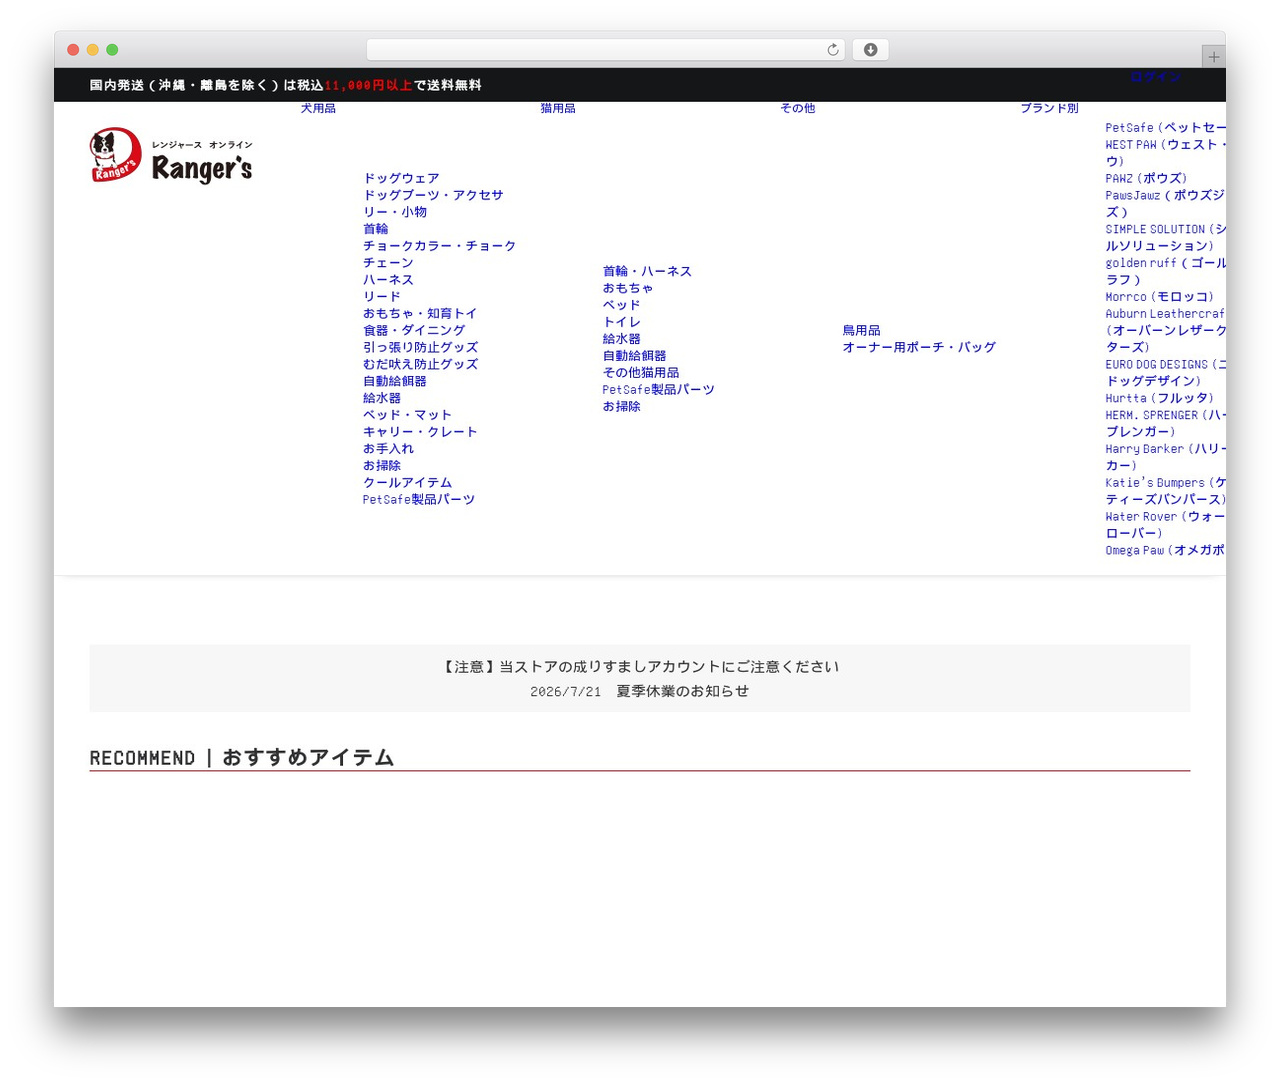Click the free shipping announcement text
Image resolution: width=1280 pixels, height=1084 pixels.
(286, 85)
